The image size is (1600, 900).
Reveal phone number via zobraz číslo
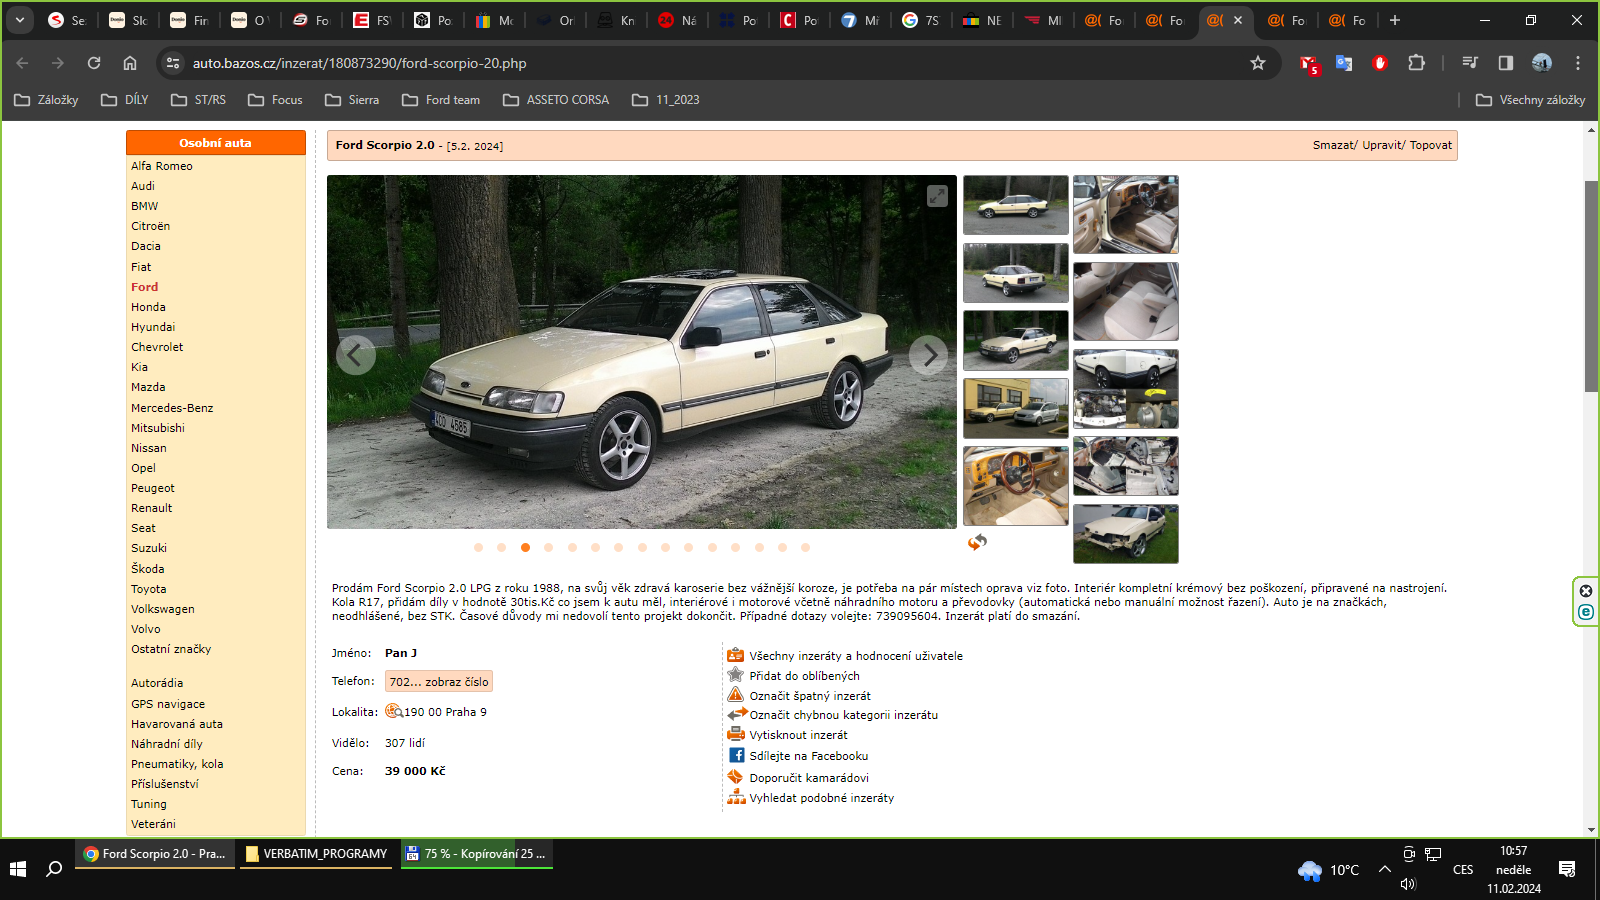pyautogui.click(x=439, y=682)
